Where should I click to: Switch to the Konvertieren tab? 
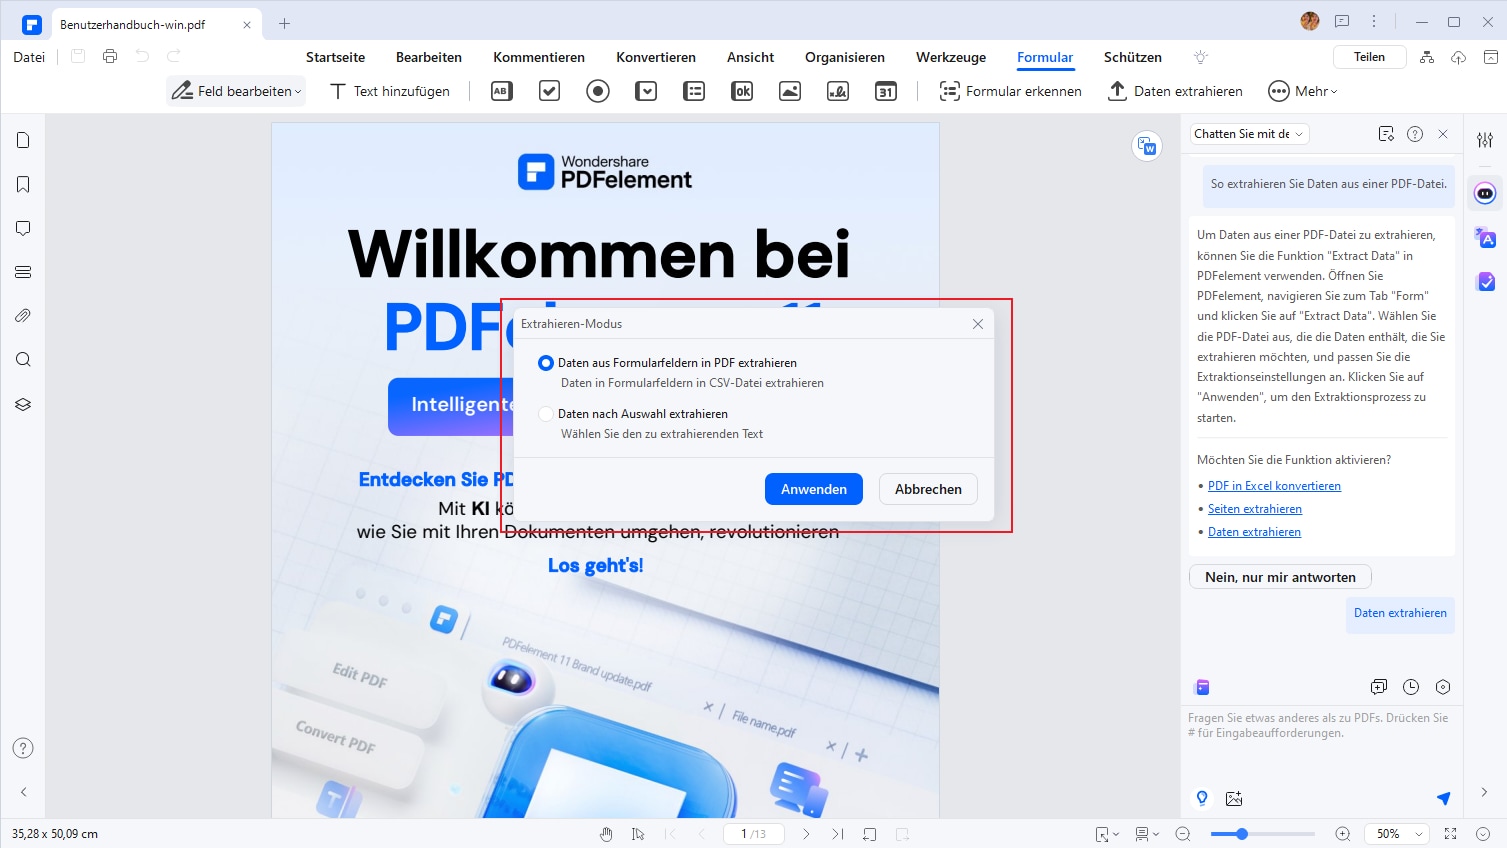[656, 57]
